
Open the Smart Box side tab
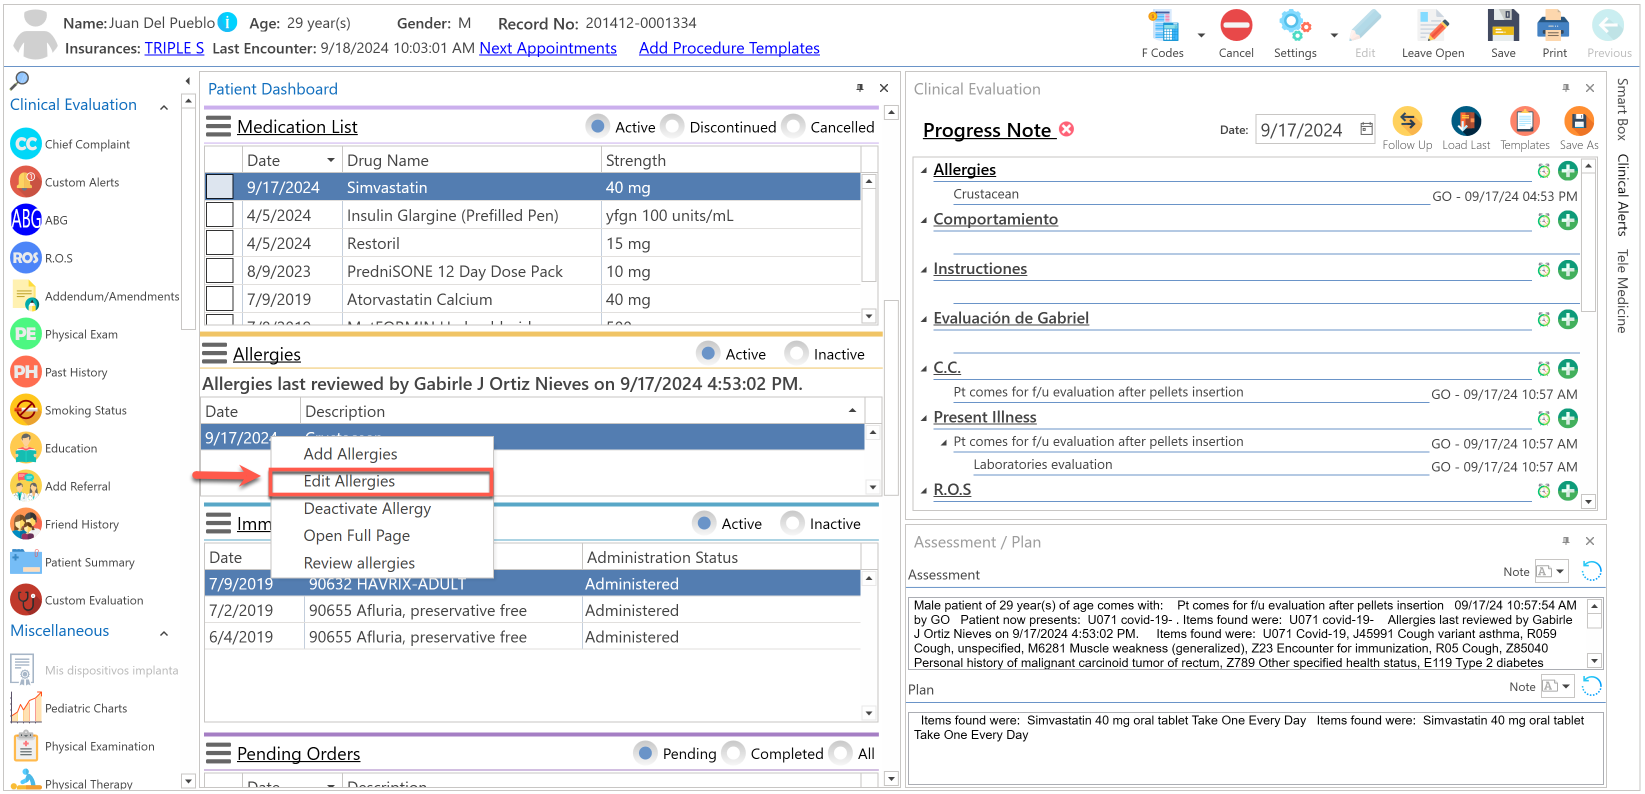[x=1622, y=109]
